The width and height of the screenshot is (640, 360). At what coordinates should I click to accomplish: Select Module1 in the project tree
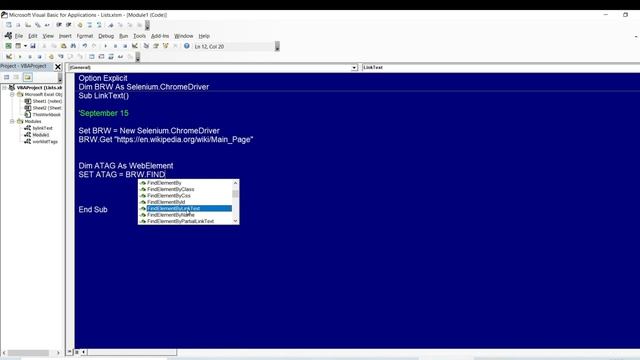point(37,135)
